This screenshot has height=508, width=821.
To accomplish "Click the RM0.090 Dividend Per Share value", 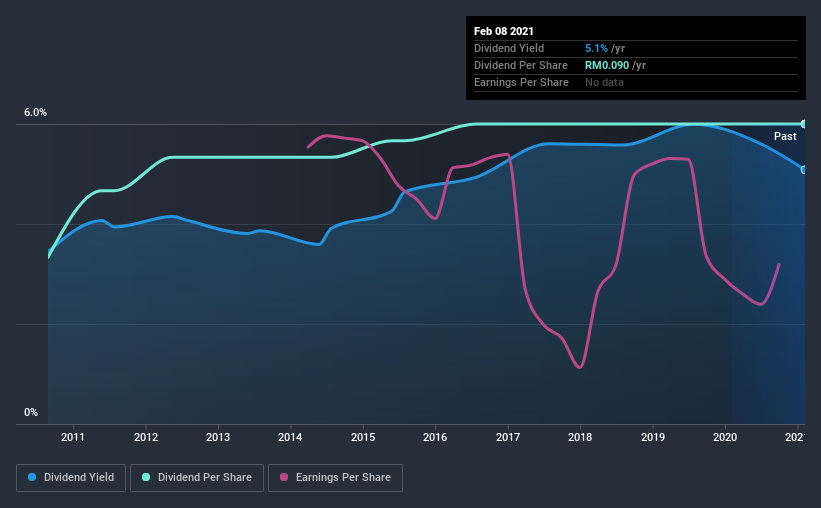I will [607, 65].
